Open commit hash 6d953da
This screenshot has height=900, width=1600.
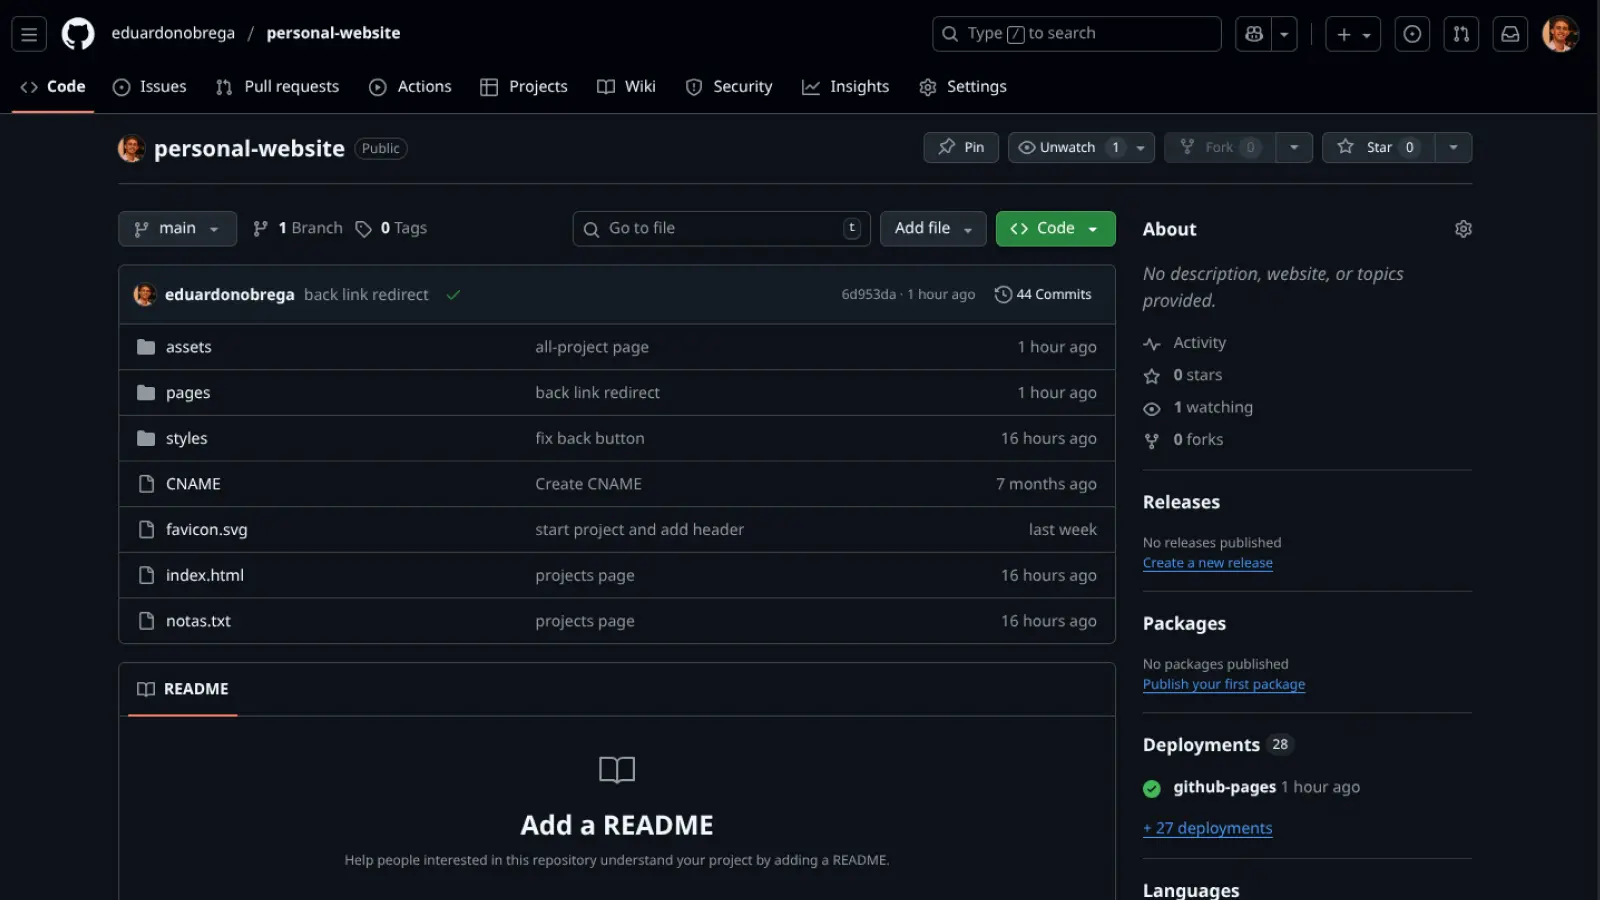pyautogui.click(x=868, y=295)
